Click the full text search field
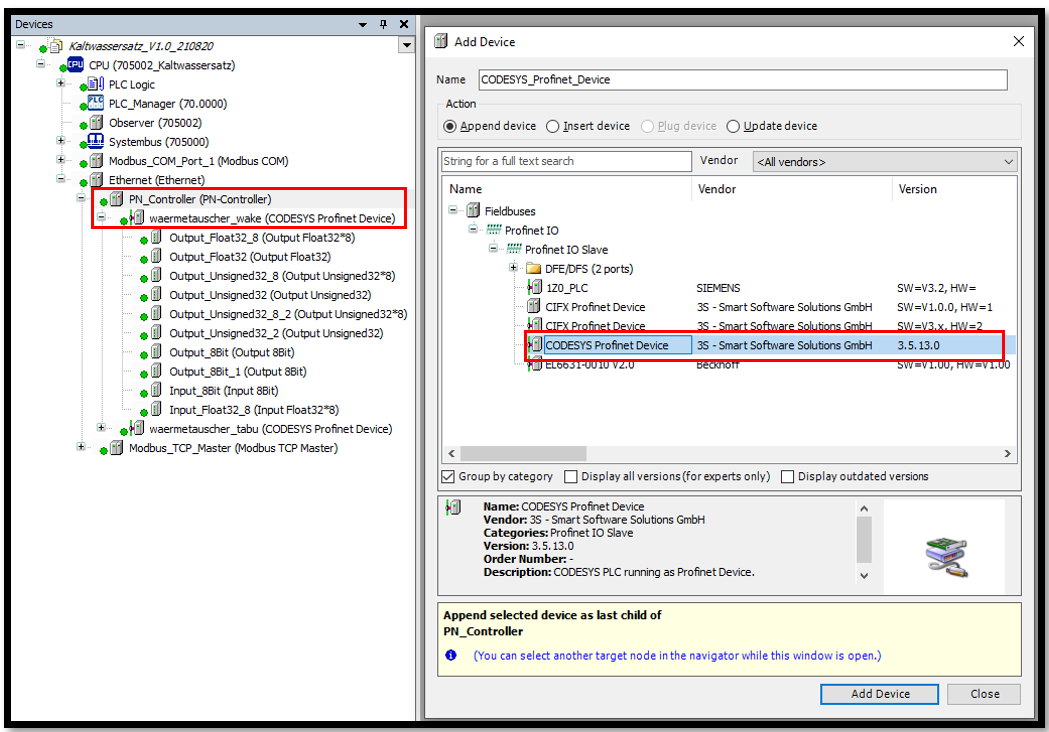This screenshot has height=732, width=1049. 566,161
